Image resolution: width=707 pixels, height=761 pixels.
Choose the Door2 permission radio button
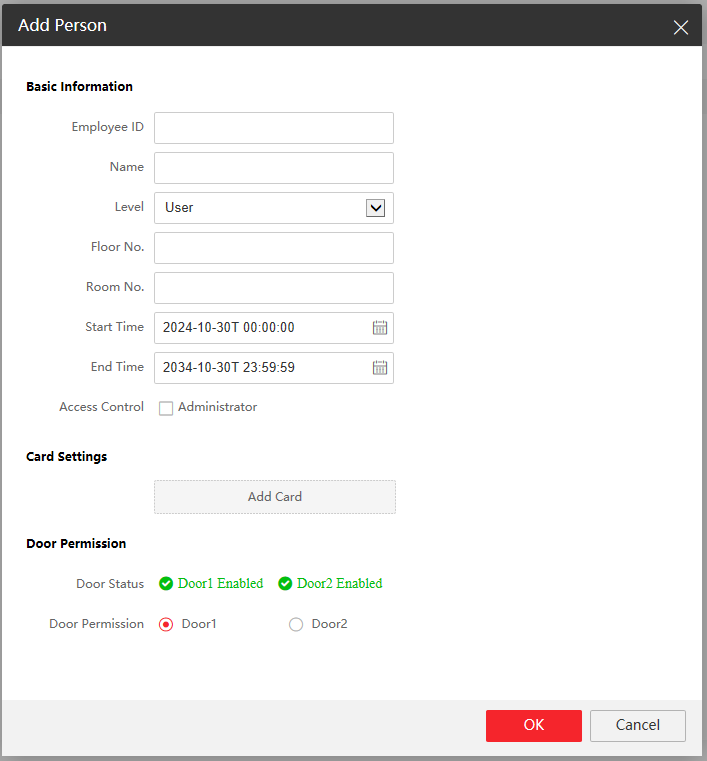click(296, 624)
